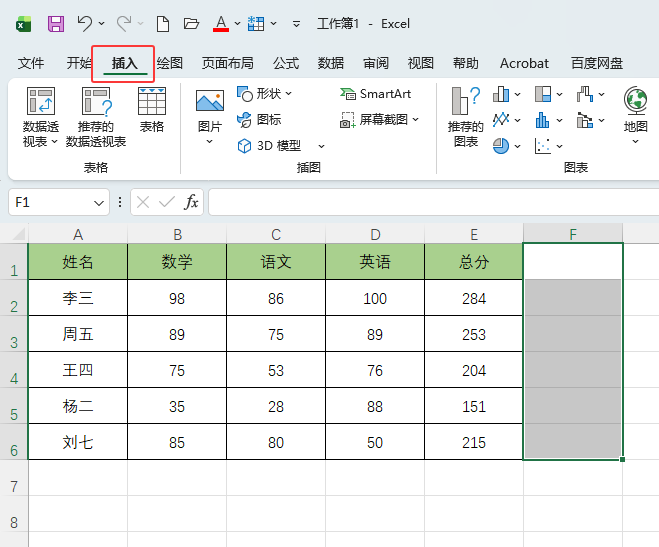Image resolution: width=659 pixels, height=547 pixels.
Task: Insert a 表格 table
Action: click(152, 110)
